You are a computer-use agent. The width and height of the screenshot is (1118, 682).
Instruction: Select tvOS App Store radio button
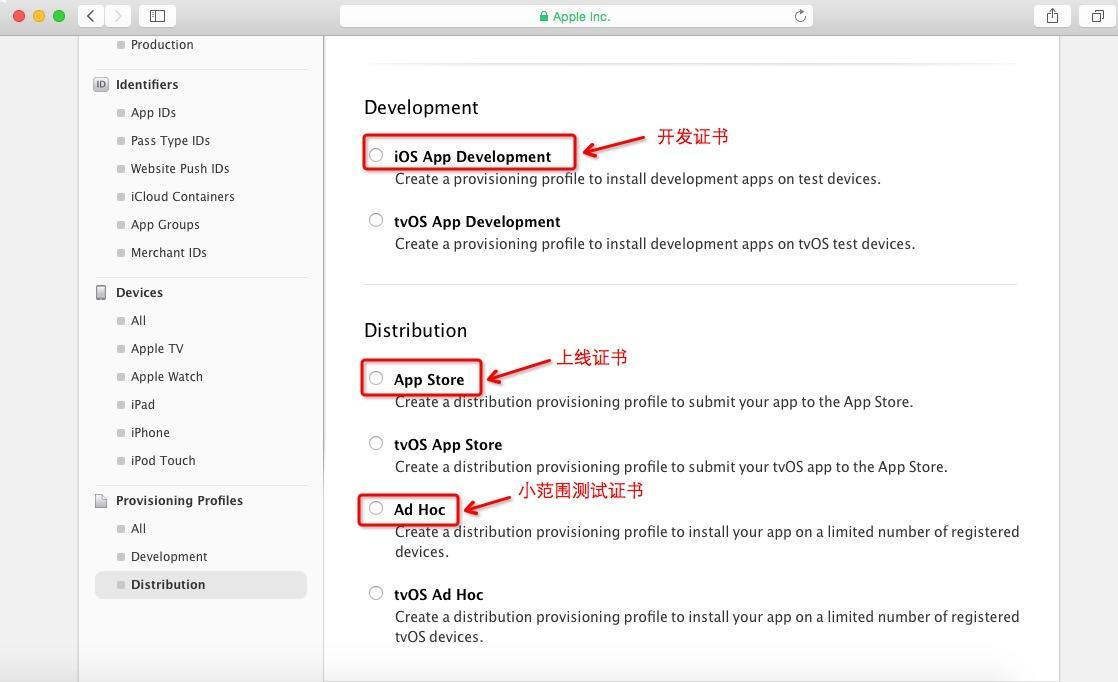[x=376, y=443]
